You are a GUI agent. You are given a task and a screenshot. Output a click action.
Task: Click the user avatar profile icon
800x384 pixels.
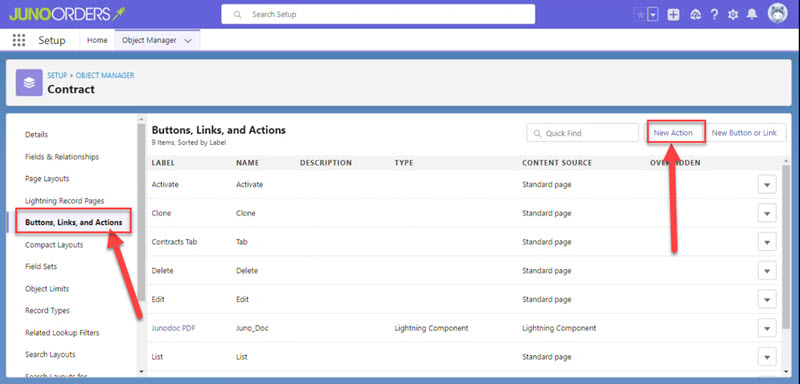tap(778, 14)
